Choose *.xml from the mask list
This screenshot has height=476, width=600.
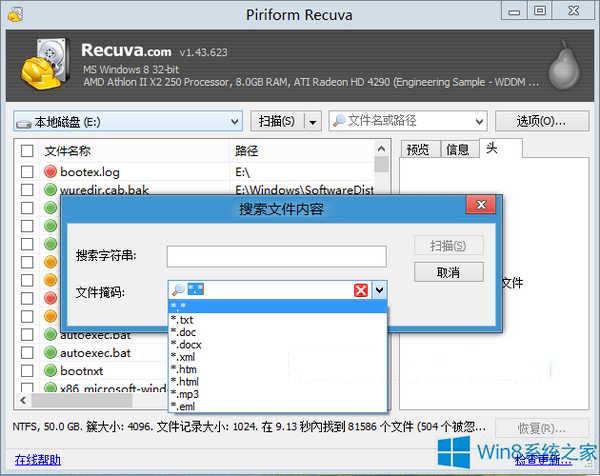[x=278, y=357]
